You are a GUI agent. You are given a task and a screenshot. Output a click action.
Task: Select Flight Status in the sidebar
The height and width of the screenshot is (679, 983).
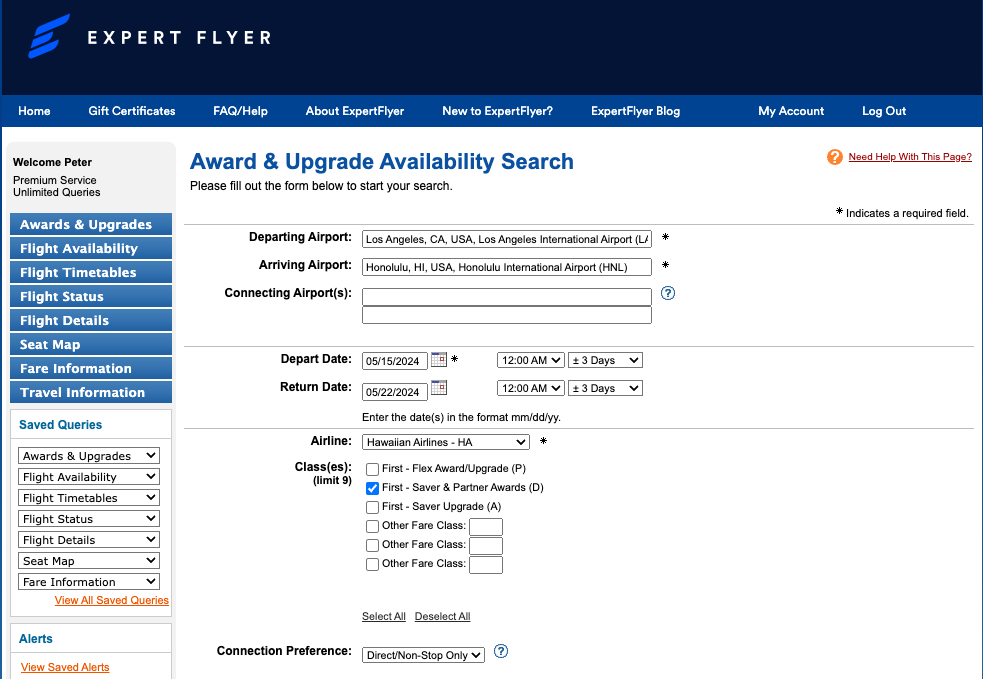[x=90, y=296]
